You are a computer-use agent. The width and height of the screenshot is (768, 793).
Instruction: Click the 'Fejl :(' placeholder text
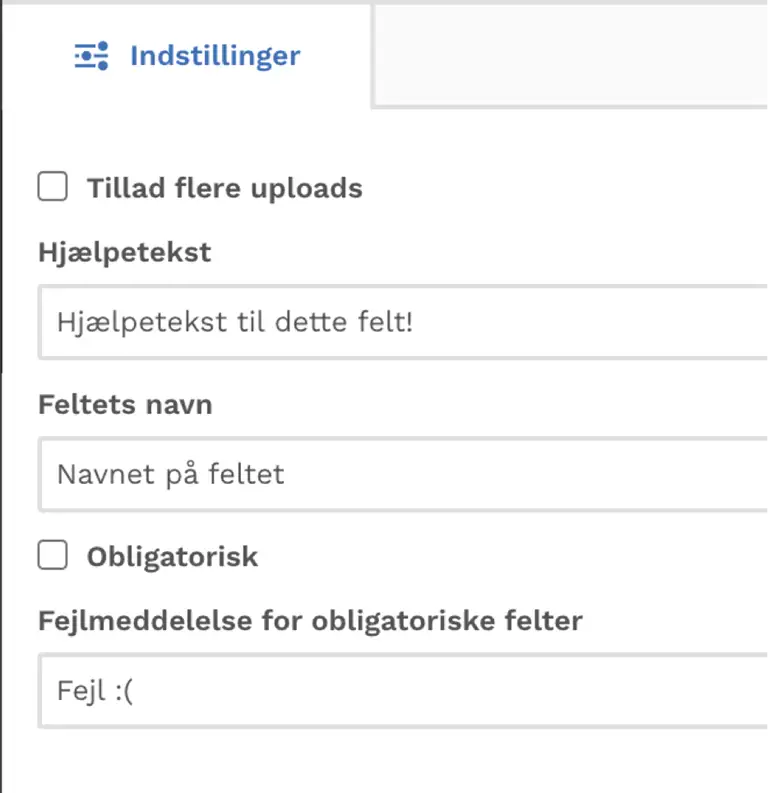click(x=95, y=691)
